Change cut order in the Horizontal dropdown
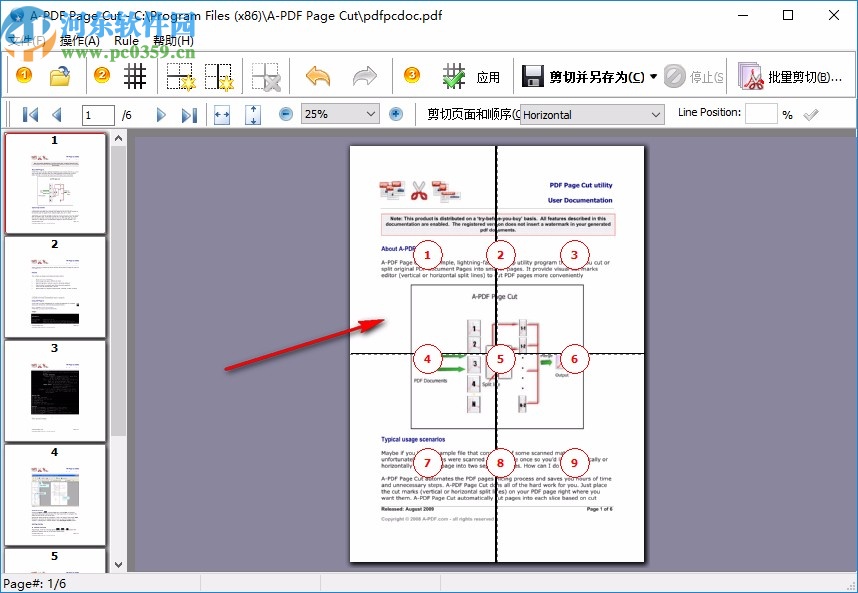Image resolution: width=858 pixels, height=593 pixels. pyautogui.click(x=591, y=114)
